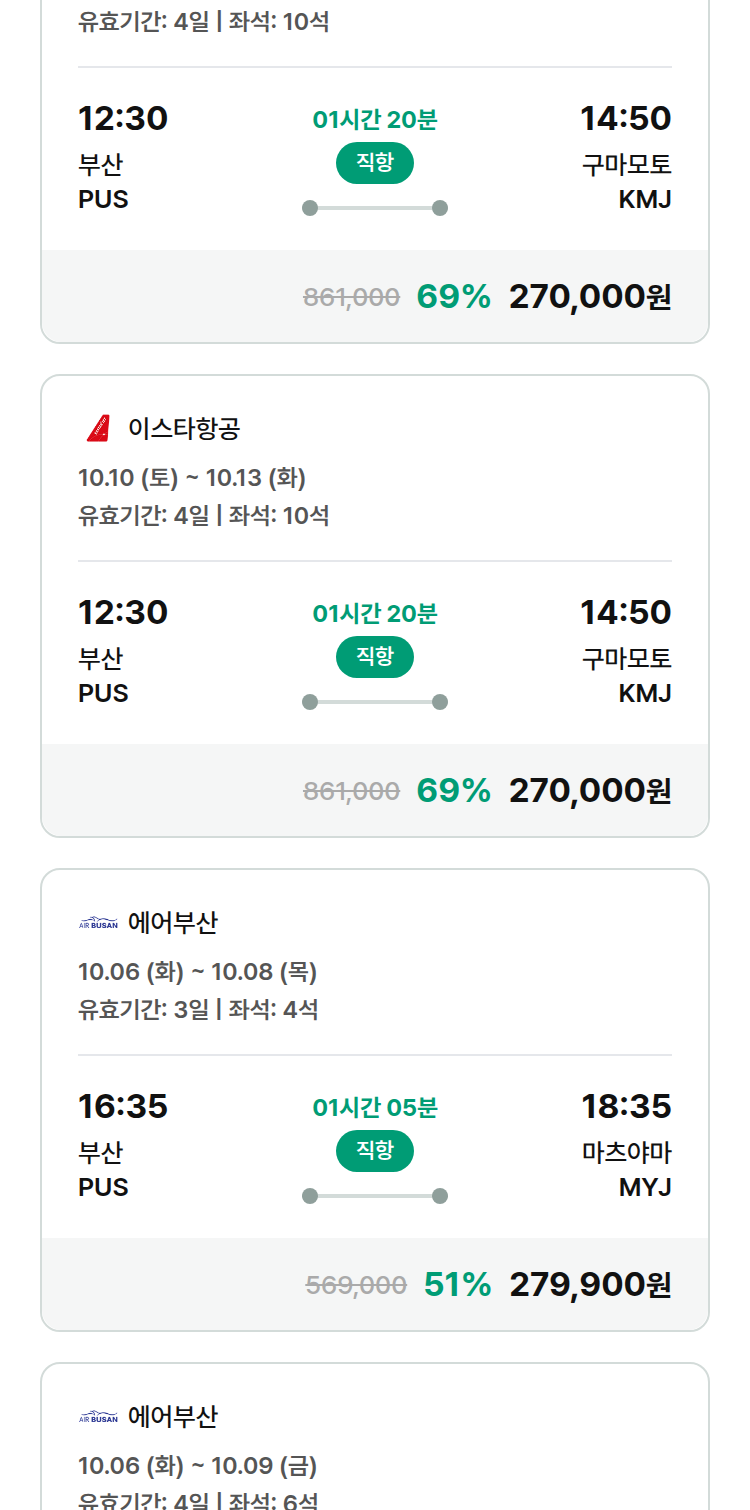Click the 유효기간: 3일 | 좌석: 4석 info line
The width and height of the screenshot is (750, 1510).
(x=198, y=1010)
